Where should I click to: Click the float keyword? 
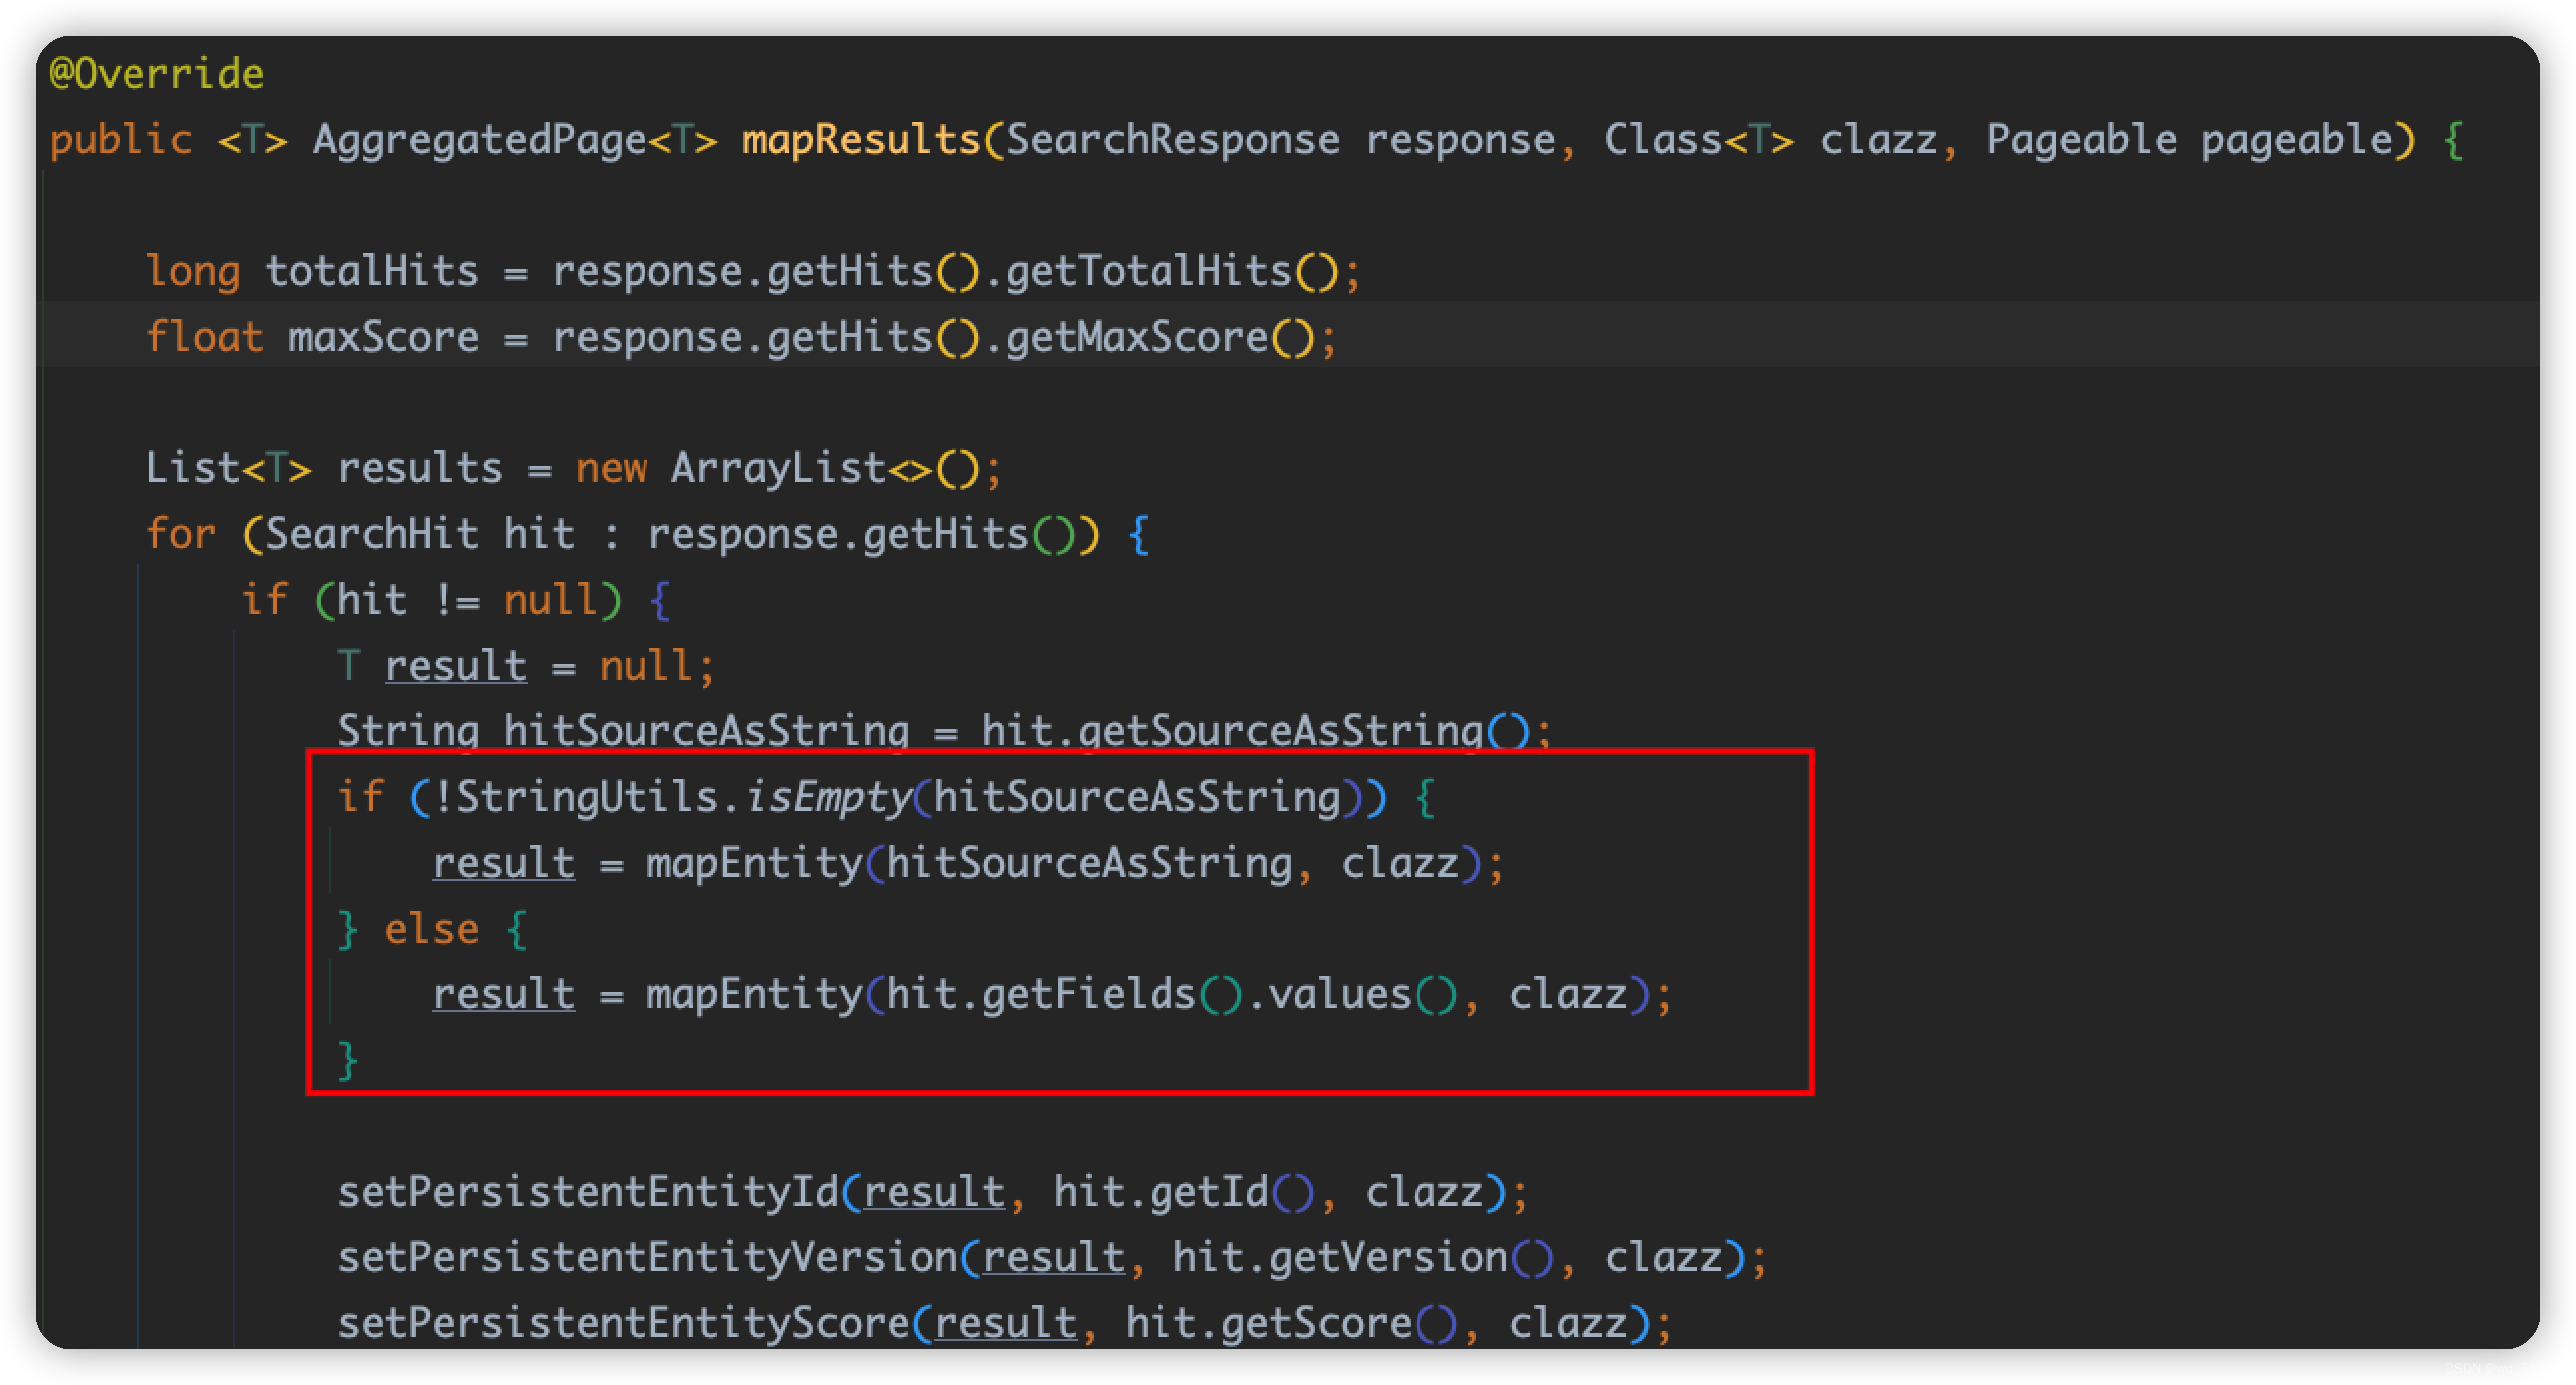coord(204,337)
